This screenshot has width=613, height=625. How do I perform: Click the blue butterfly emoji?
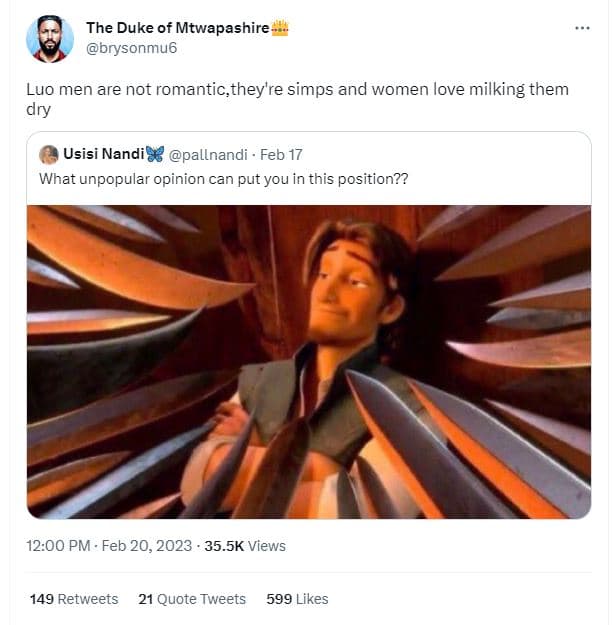[155, 154]
